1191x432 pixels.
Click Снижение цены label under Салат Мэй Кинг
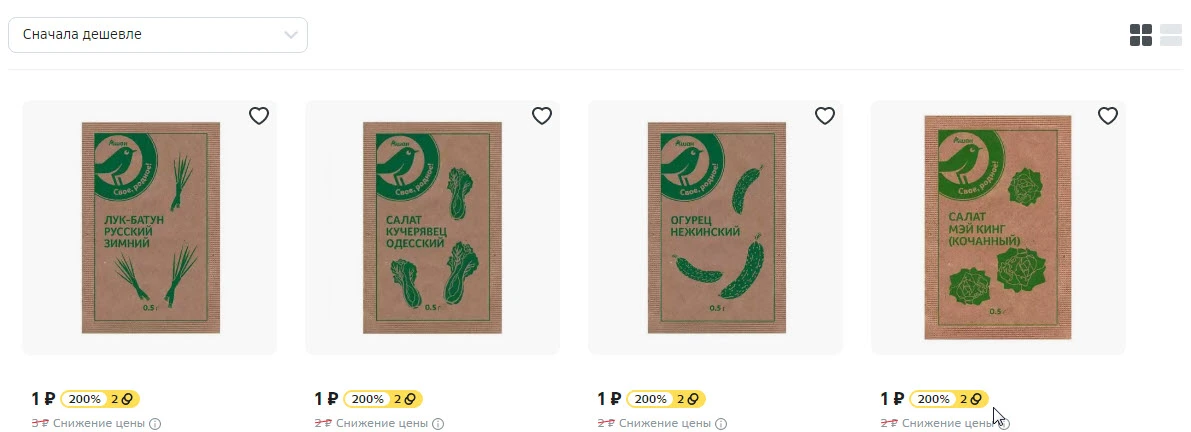(x=948, y=424)
